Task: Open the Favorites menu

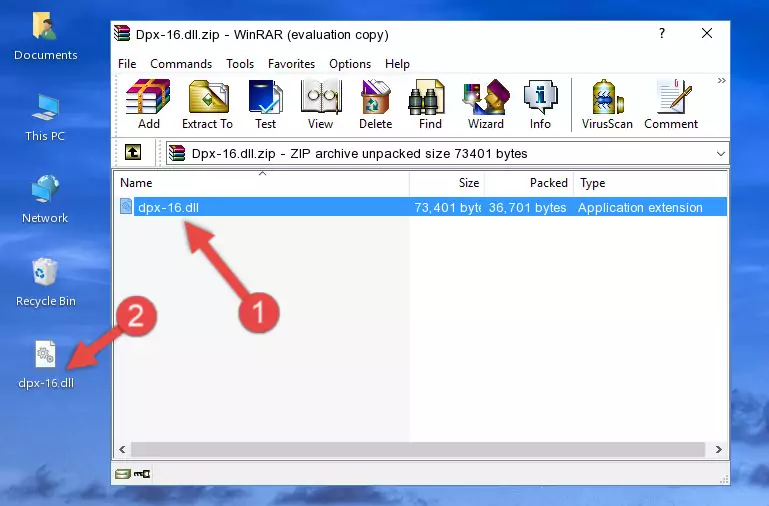Action: coord(291,64)
